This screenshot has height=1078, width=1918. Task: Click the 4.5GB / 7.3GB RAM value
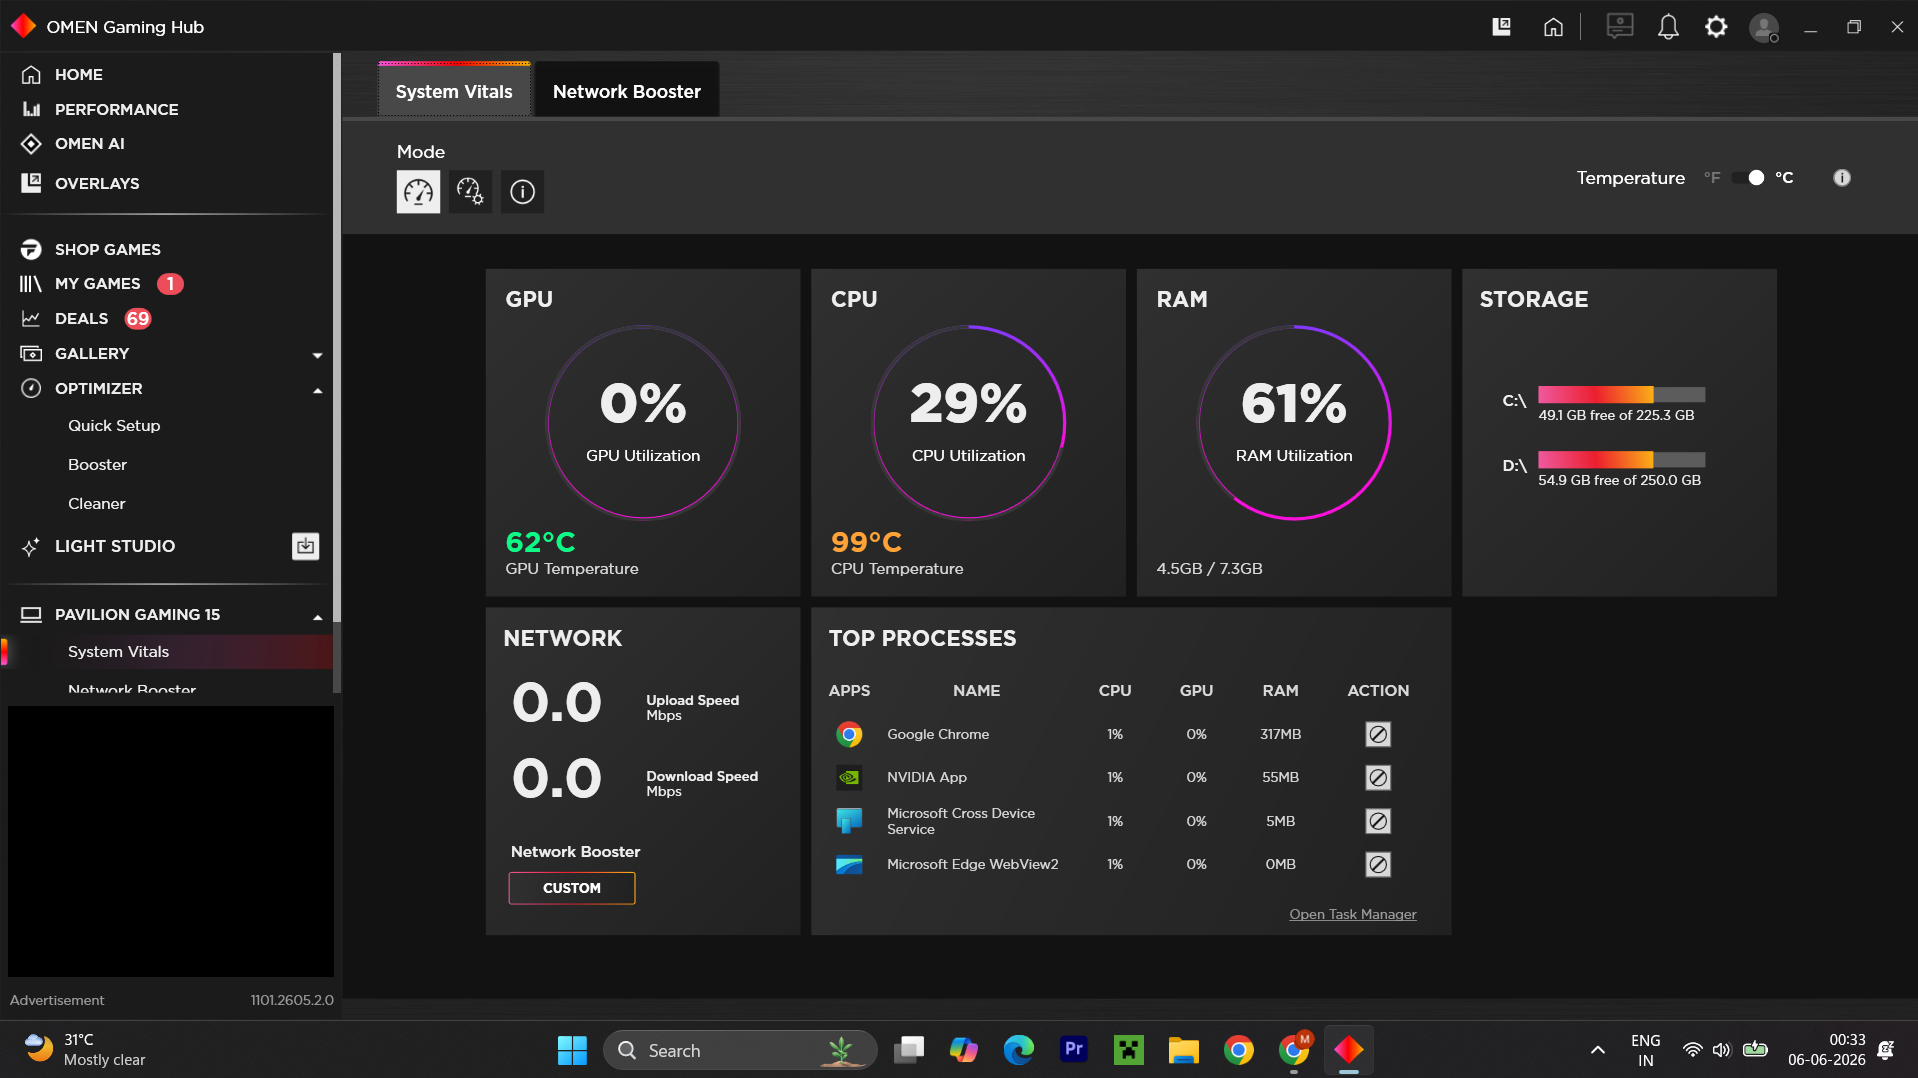(1209, 569)
